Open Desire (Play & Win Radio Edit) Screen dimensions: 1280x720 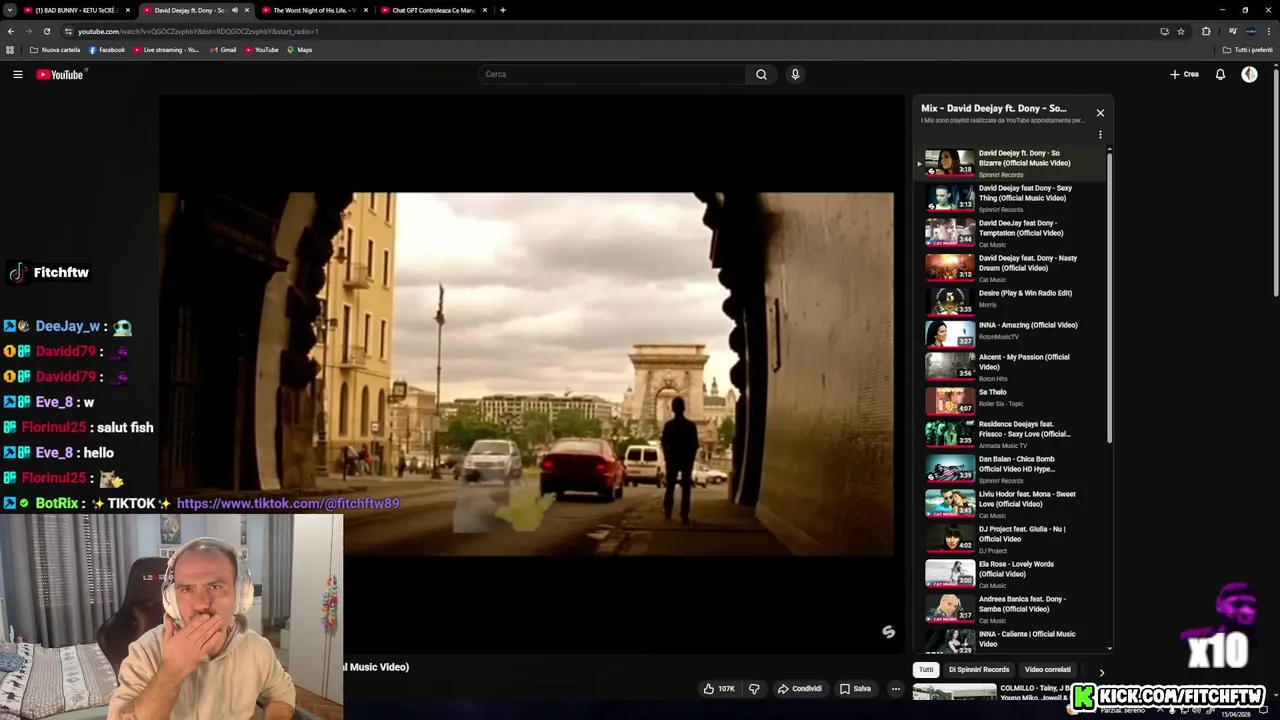pos(1010,300)
